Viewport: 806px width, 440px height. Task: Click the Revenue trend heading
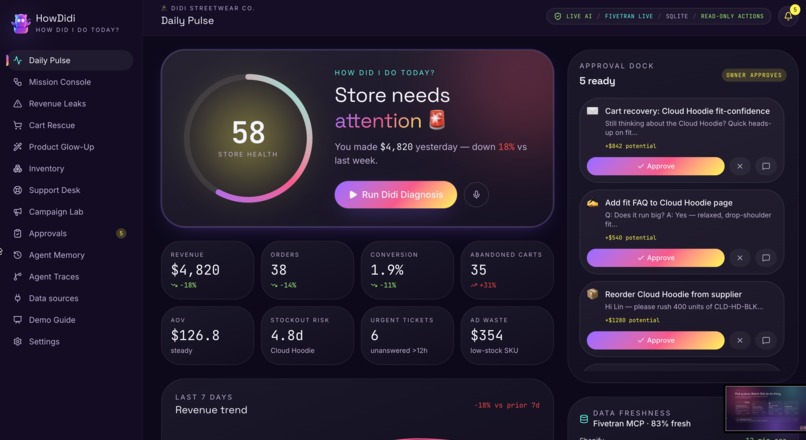tap(211, 410)
